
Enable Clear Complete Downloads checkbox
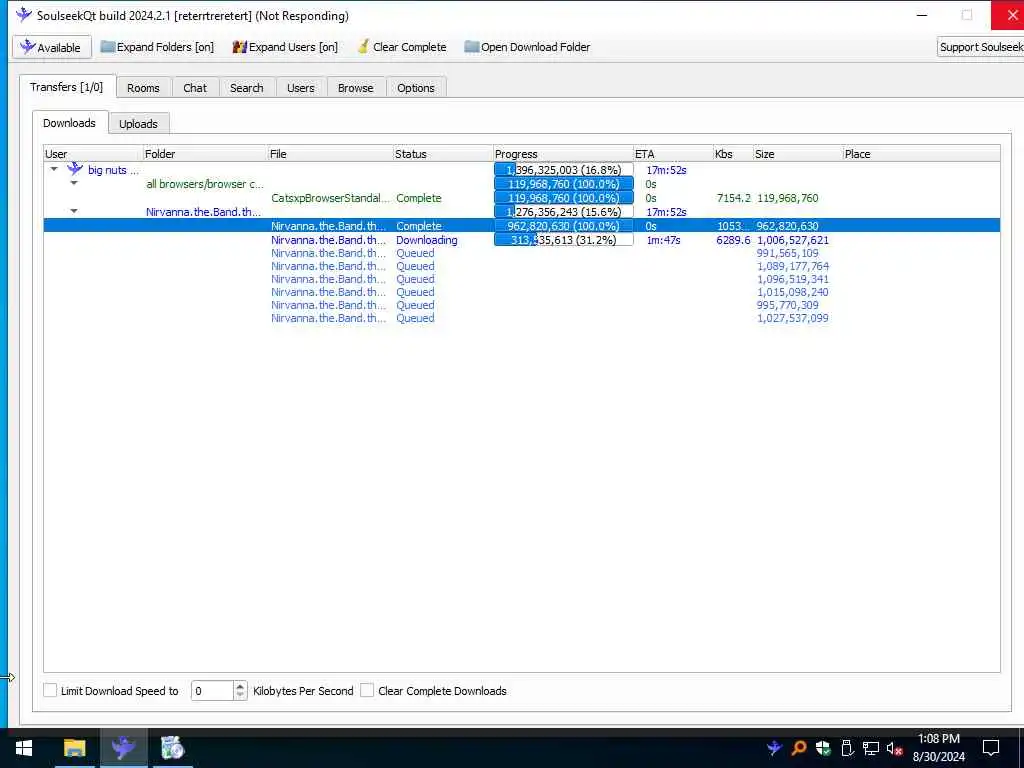[367, 690]
